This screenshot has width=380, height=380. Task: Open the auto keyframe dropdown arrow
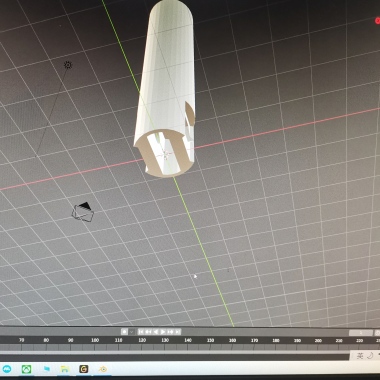(132, 332)
